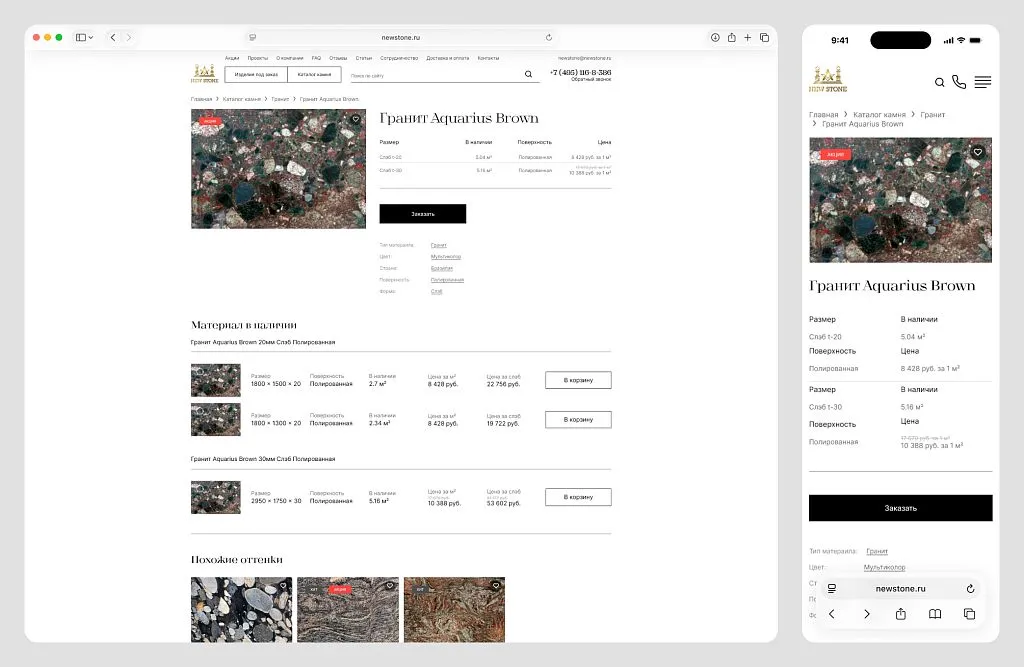Viewport: 1024px width, 667px height.
Task: Favorite the main desktop granite image with heart
Action: pos(356,119)
